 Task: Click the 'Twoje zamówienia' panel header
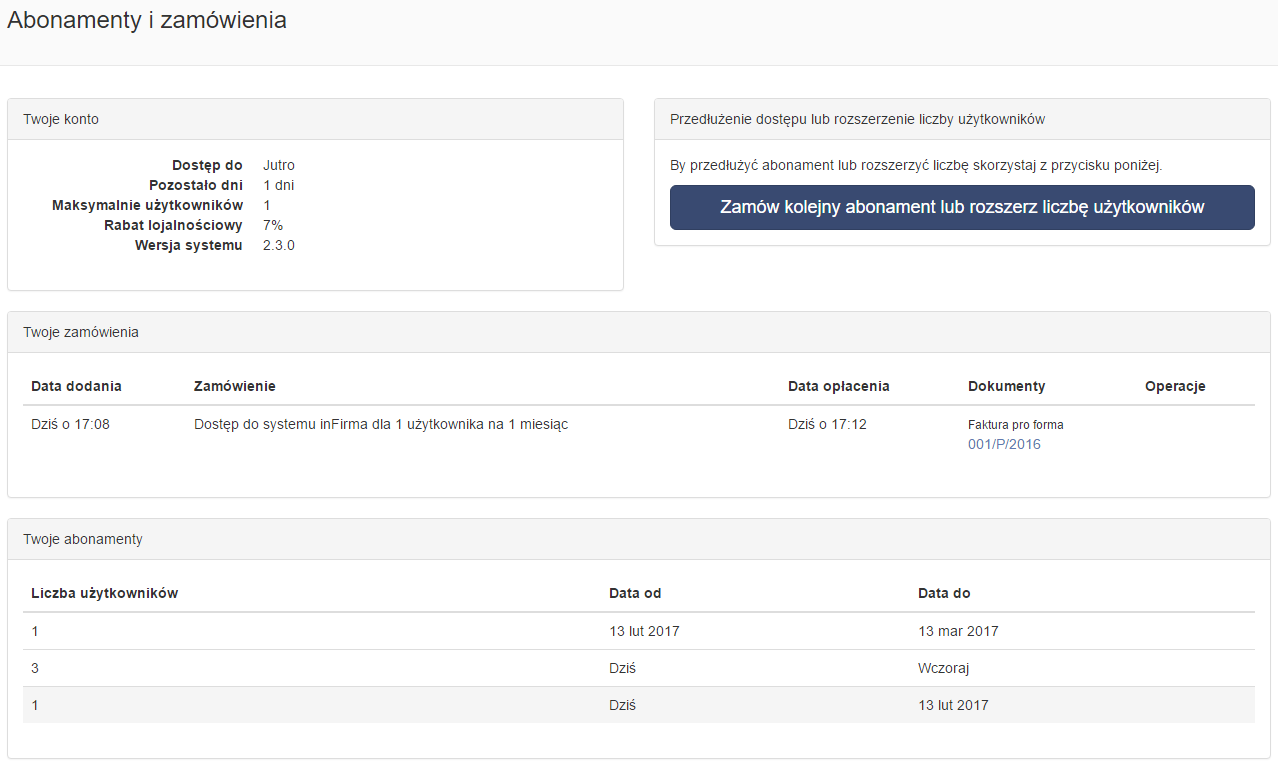pyautogui.click(x=639, y=332)
